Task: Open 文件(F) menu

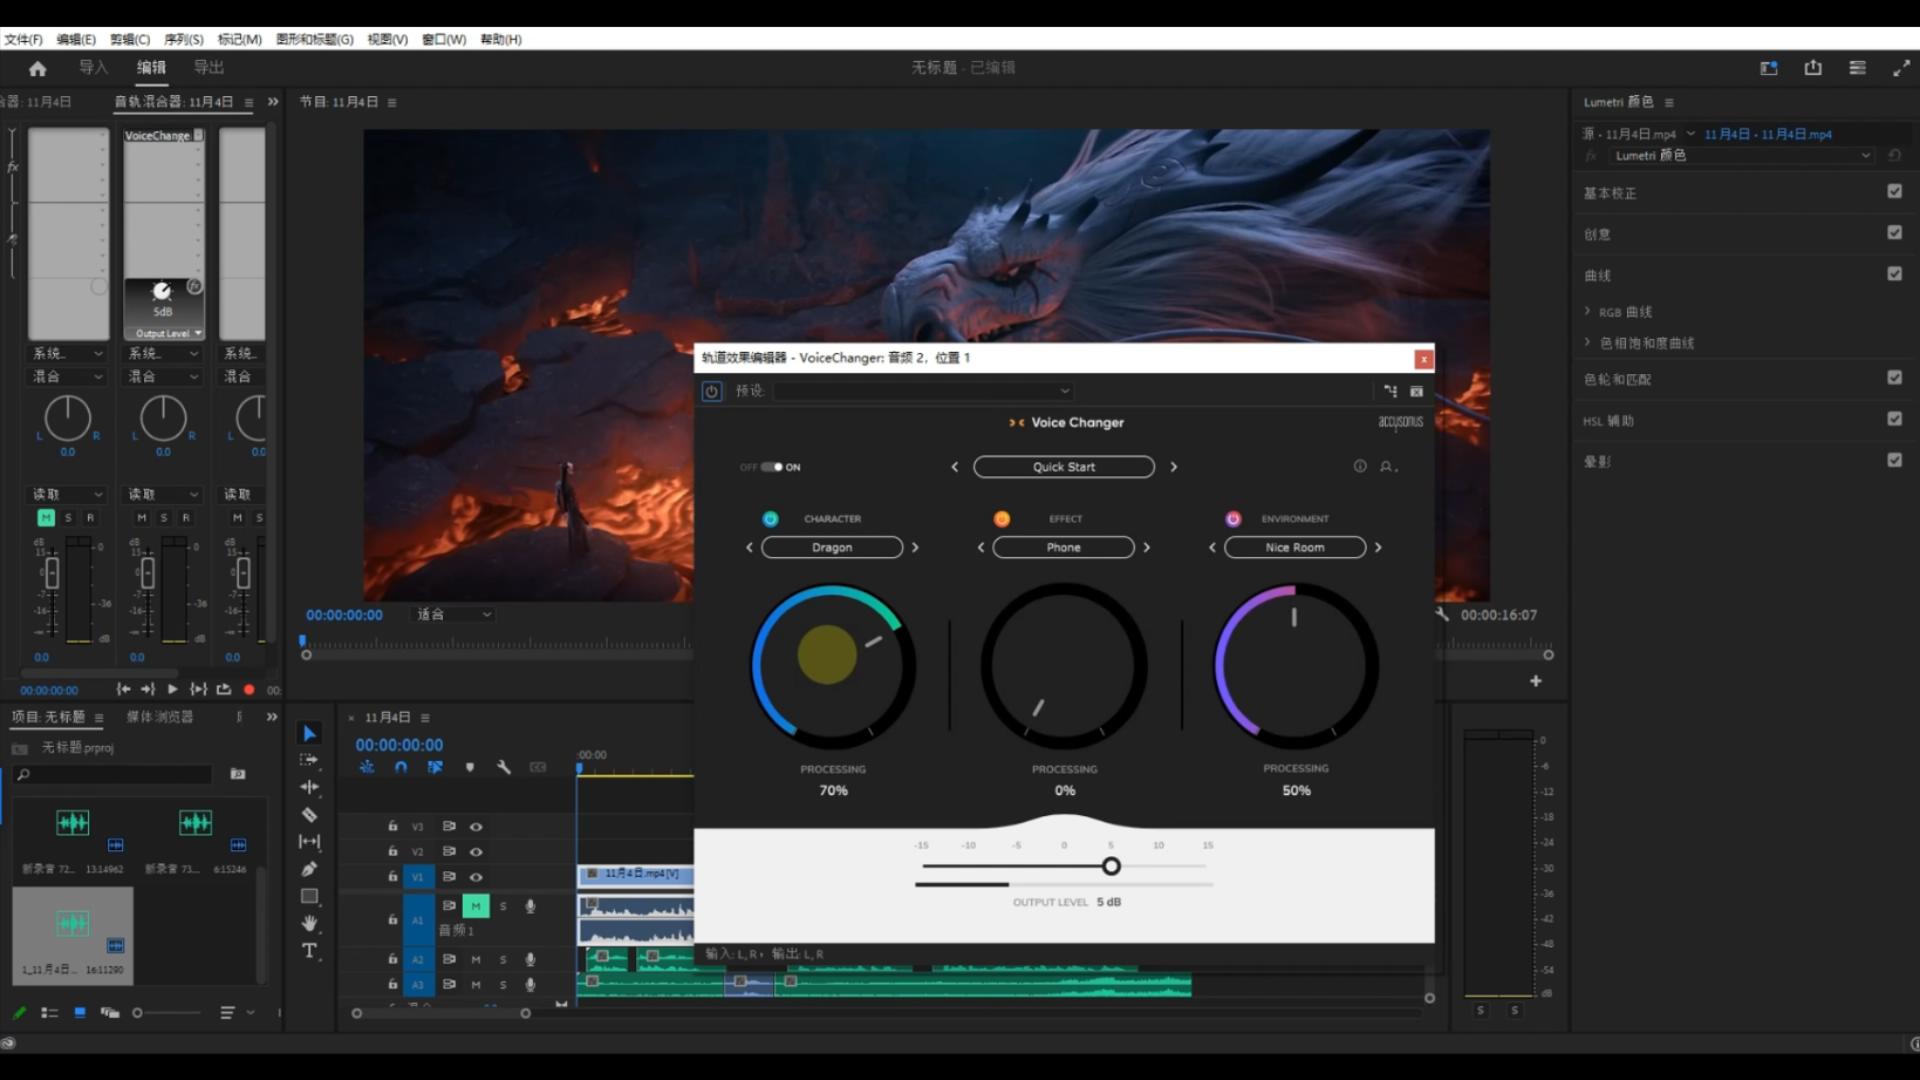Action: [x=24, y=39]
